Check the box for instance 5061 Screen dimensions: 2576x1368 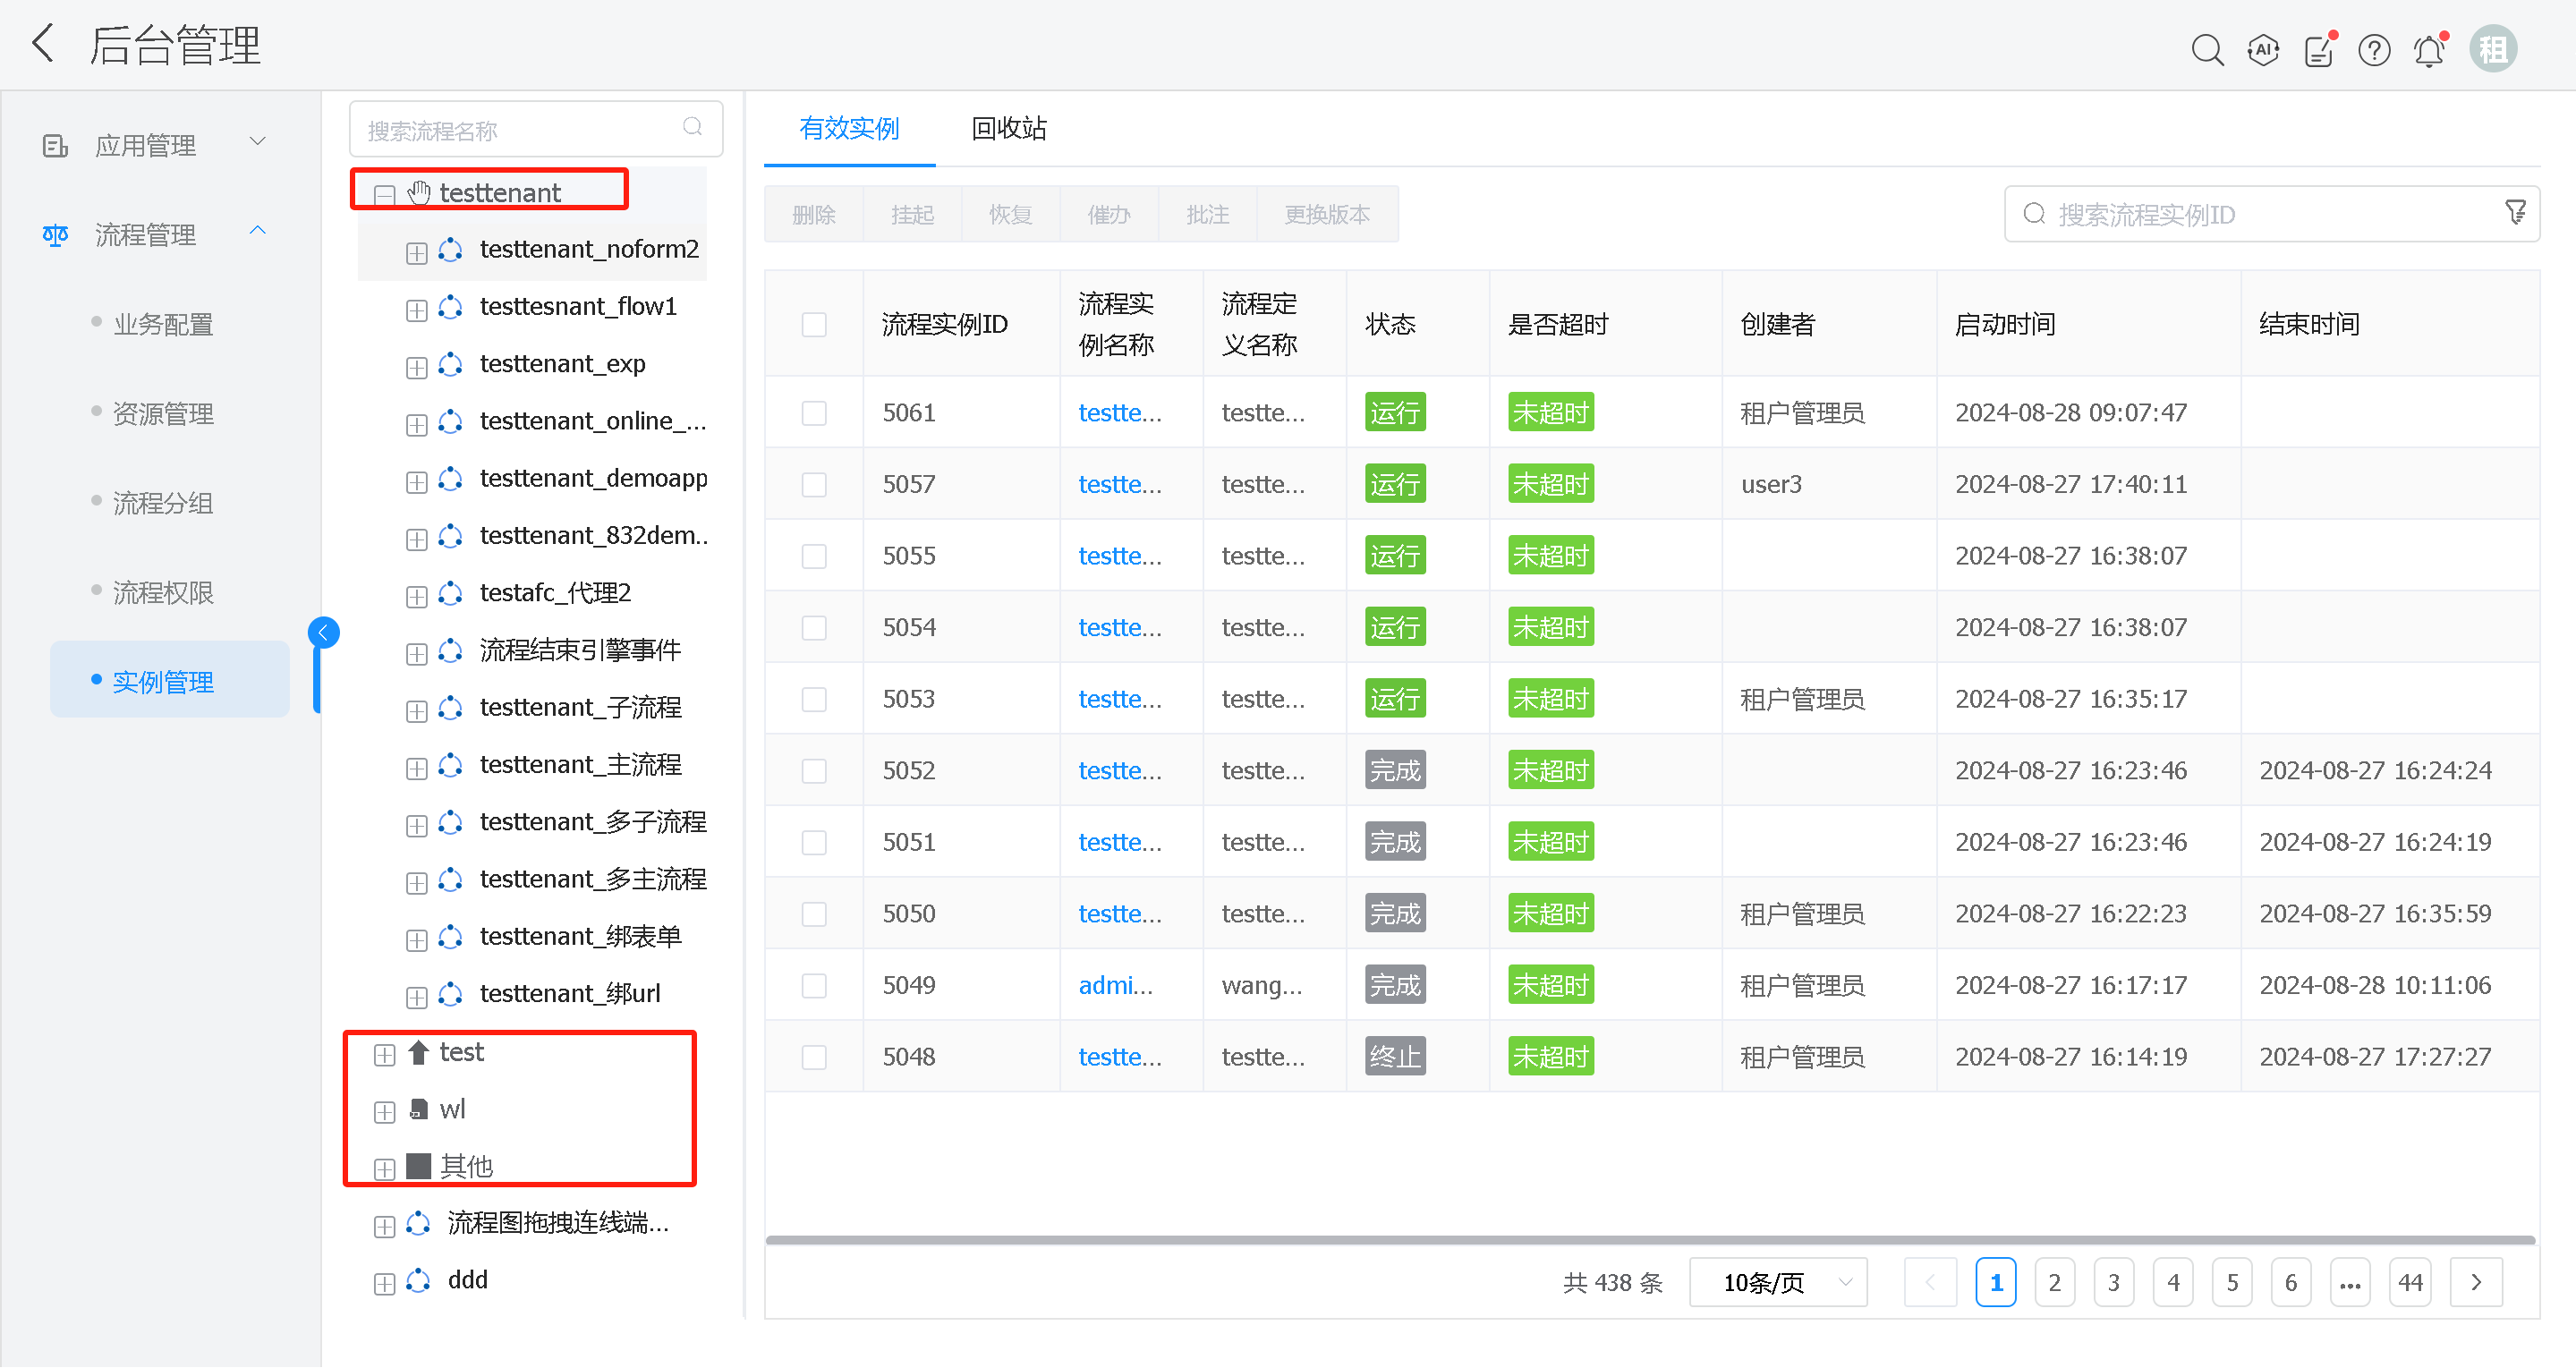814,413
